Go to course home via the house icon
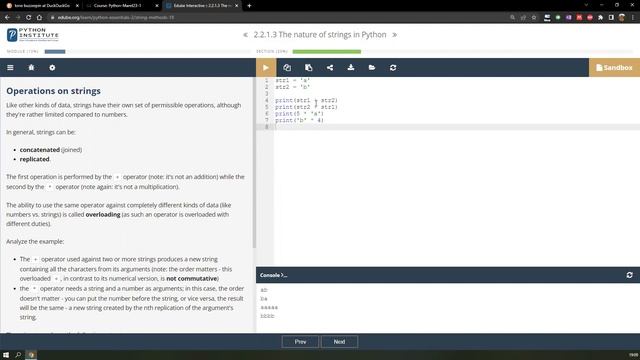The height and width of the screenshot is (360, 640). (31, 68)
